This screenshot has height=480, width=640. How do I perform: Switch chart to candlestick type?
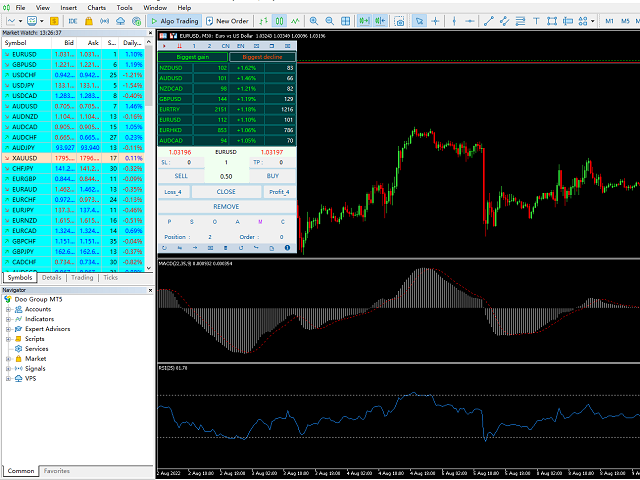coord(280,21)
